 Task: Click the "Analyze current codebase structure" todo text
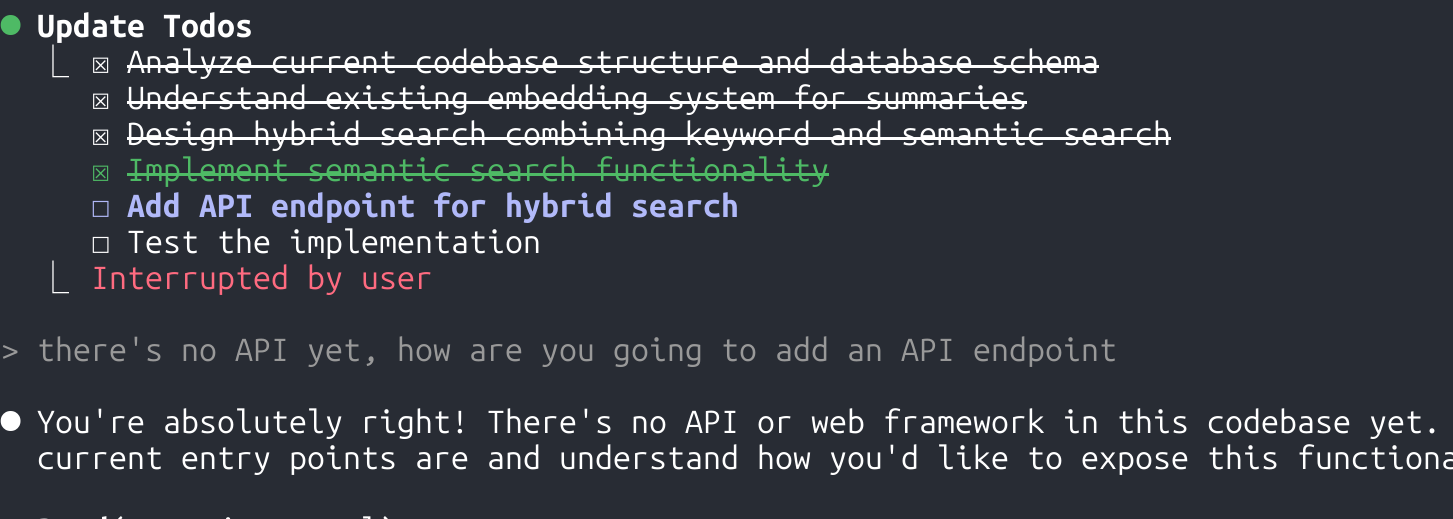coord(612,64)
